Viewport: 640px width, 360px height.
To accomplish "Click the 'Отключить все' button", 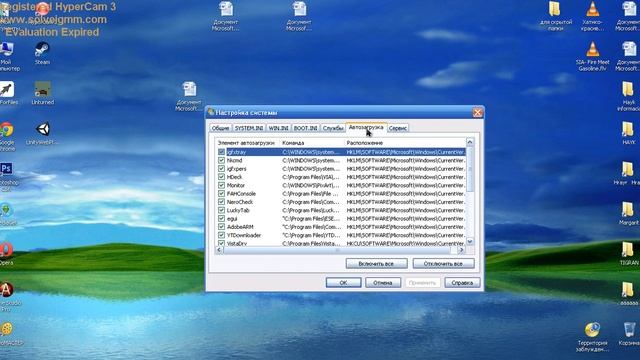I will click(x=443, y=264).
